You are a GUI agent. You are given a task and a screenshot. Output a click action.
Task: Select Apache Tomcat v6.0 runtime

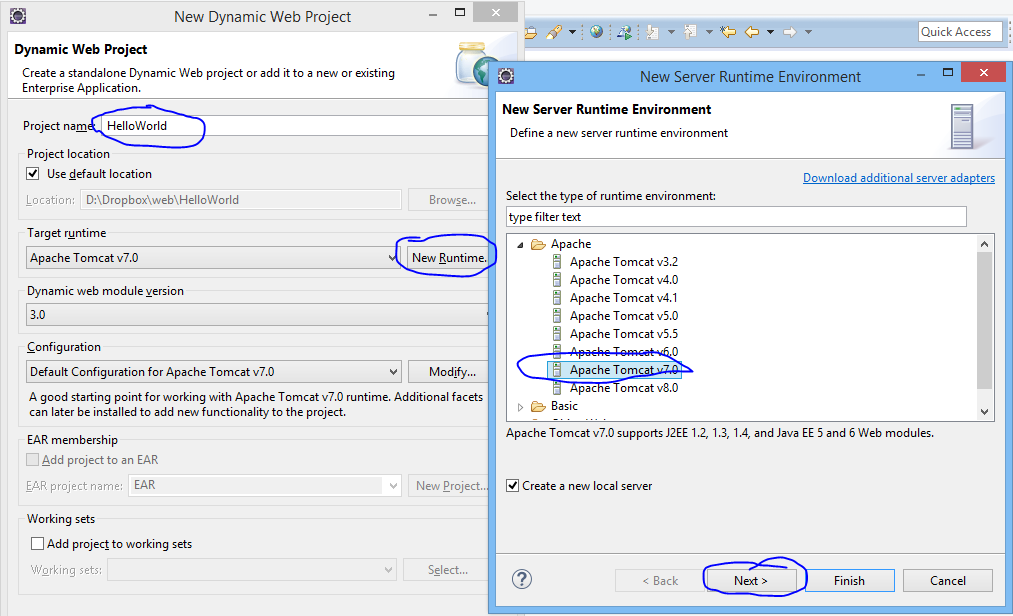click(623, 352)
